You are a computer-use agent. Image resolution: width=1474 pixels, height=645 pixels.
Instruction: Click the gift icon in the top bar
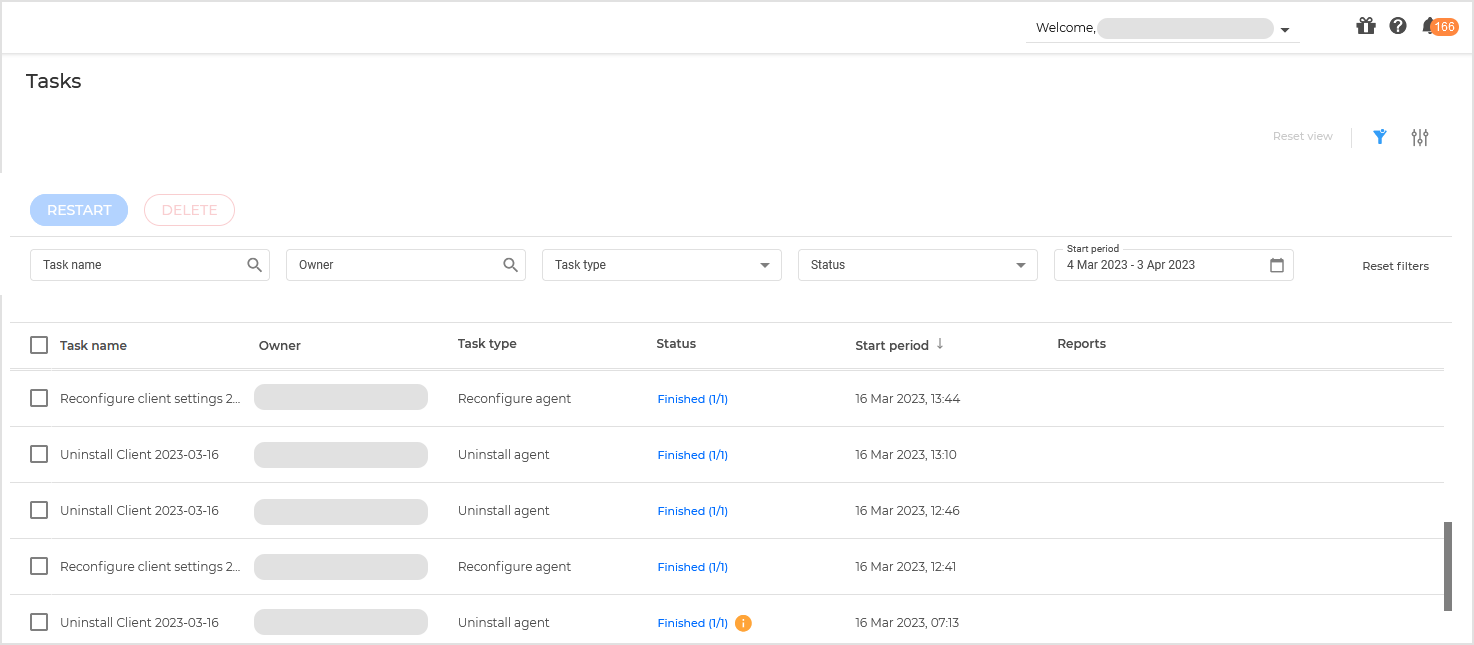1366,26
